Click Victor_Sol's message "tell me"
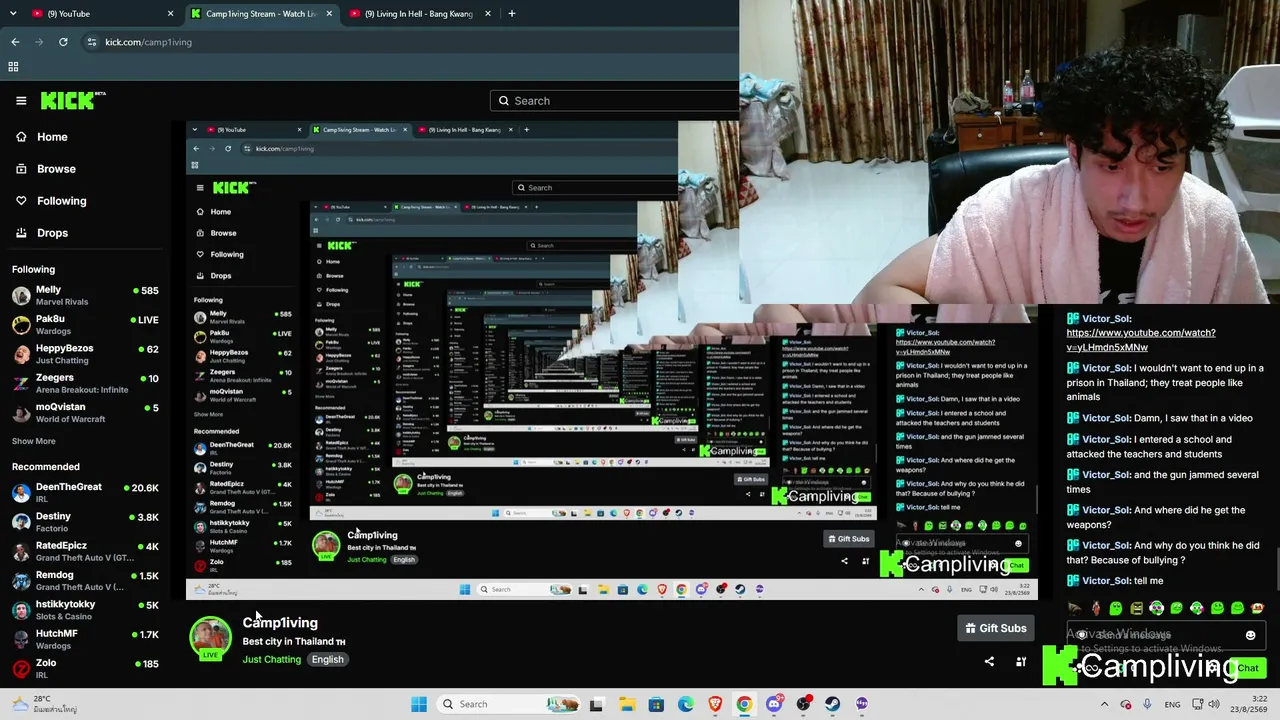The height and width of the screenshot is (720, 1280). 1149,581
